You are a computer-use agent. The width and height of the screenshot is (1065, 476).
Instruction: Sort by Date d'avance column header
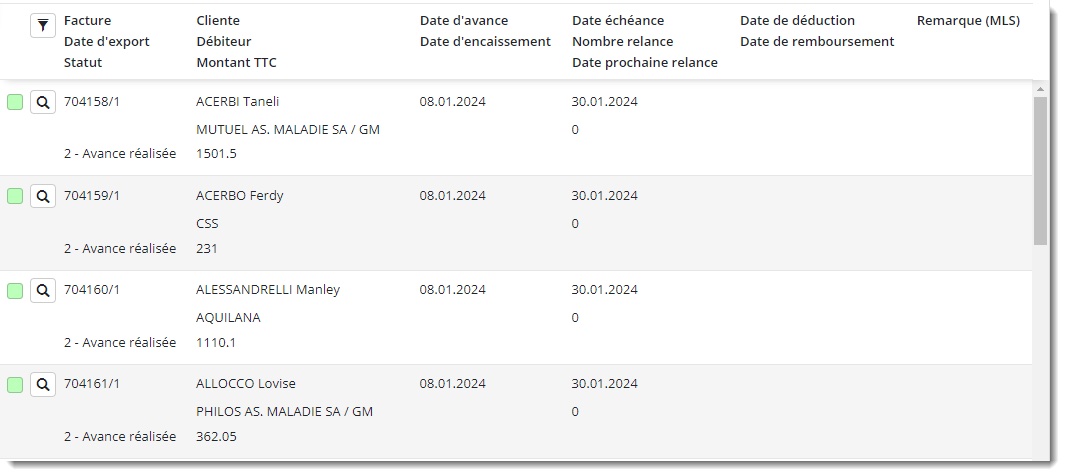pos(463,20)
